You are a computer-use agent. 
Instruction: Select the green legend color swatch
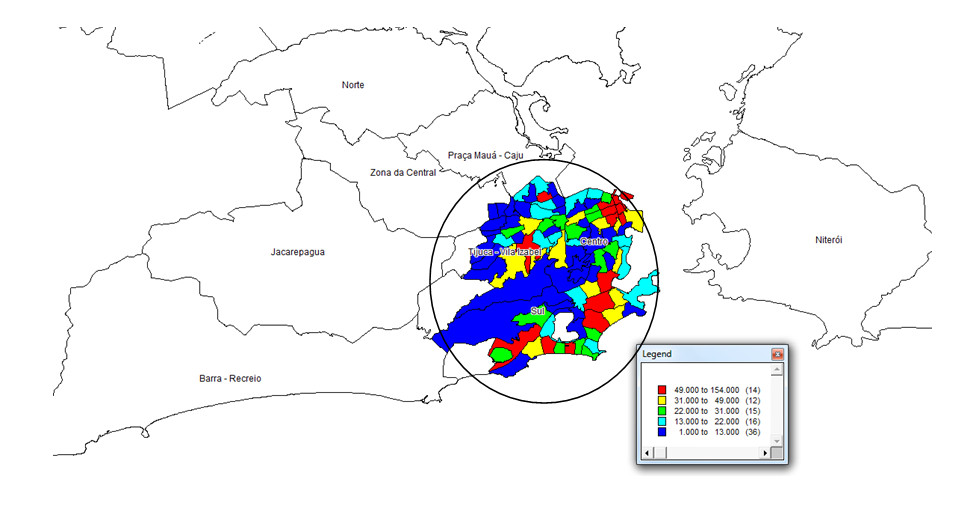pos(661,411)
